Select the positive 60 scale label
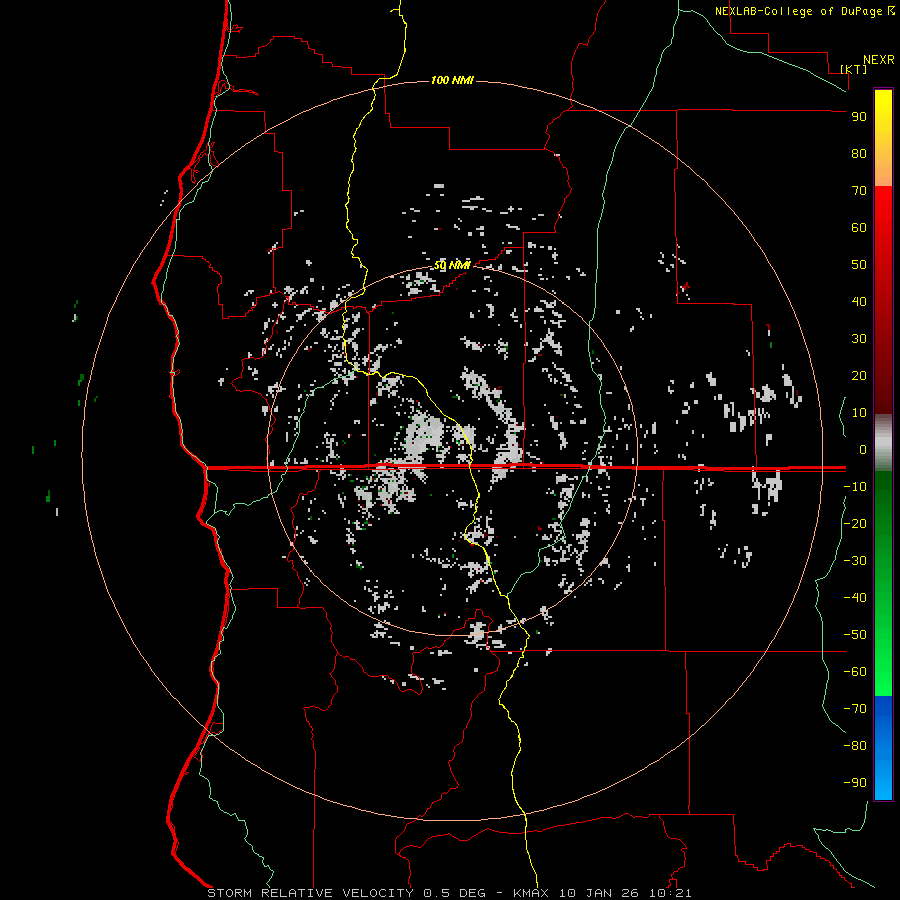The height and width of the screenshot is (900, 900). click(859, 228)
